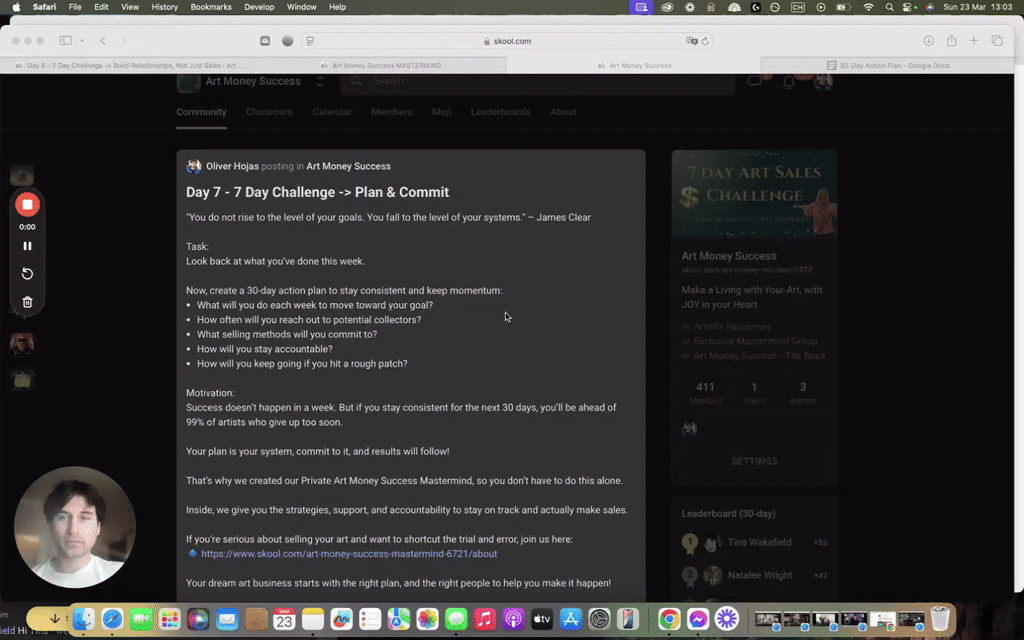Open Art Money Success - The Book link
The height and width of the screenshot is (640, 1024).
tap(760, 356)
